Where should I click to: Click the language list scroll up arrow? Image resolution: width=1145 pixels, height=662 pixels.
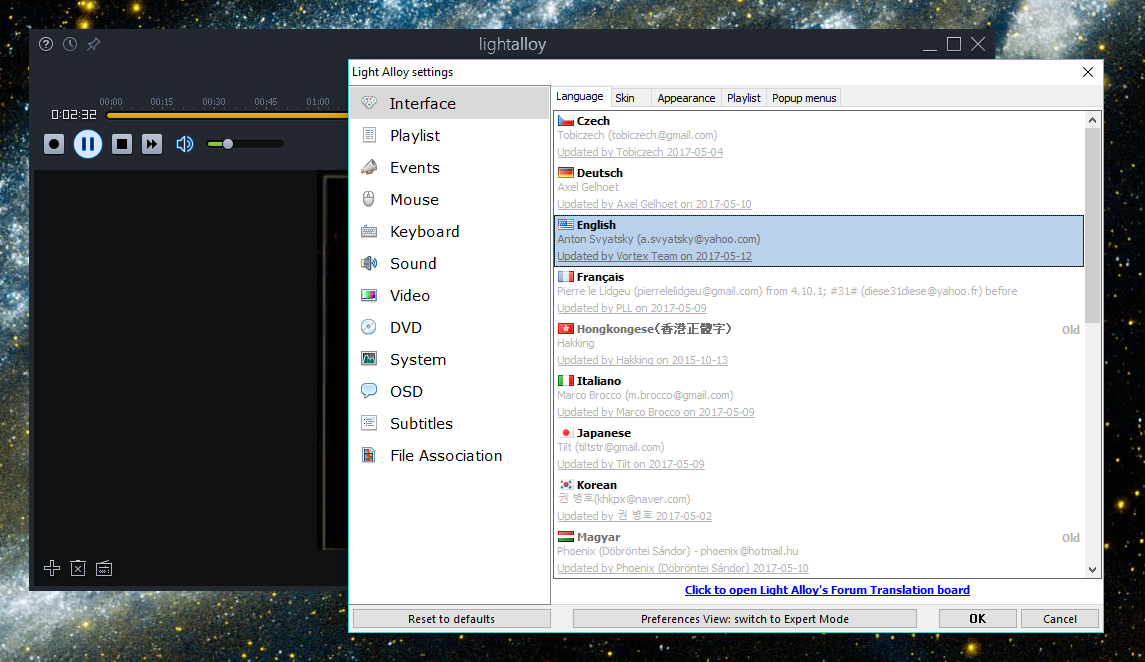point(1092,120)
